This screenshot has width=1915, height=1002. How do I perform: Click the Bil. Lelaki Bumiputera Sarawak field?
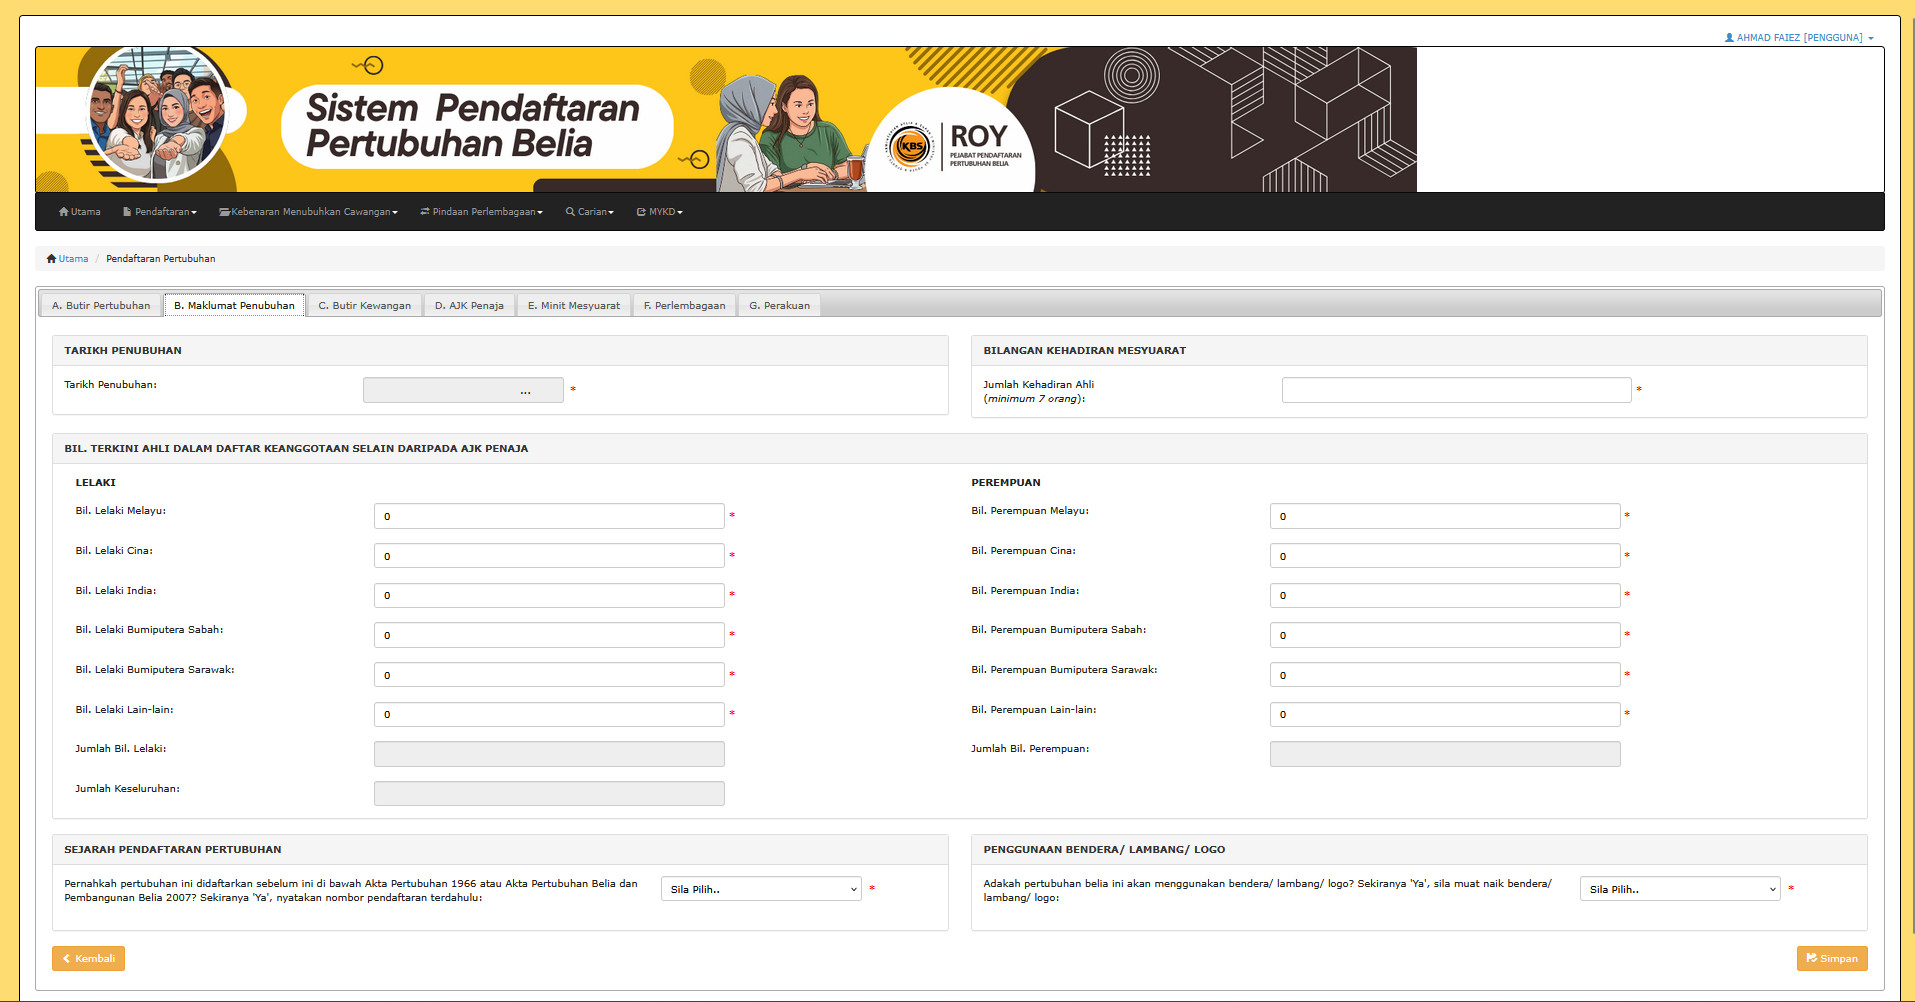[549, 675]
